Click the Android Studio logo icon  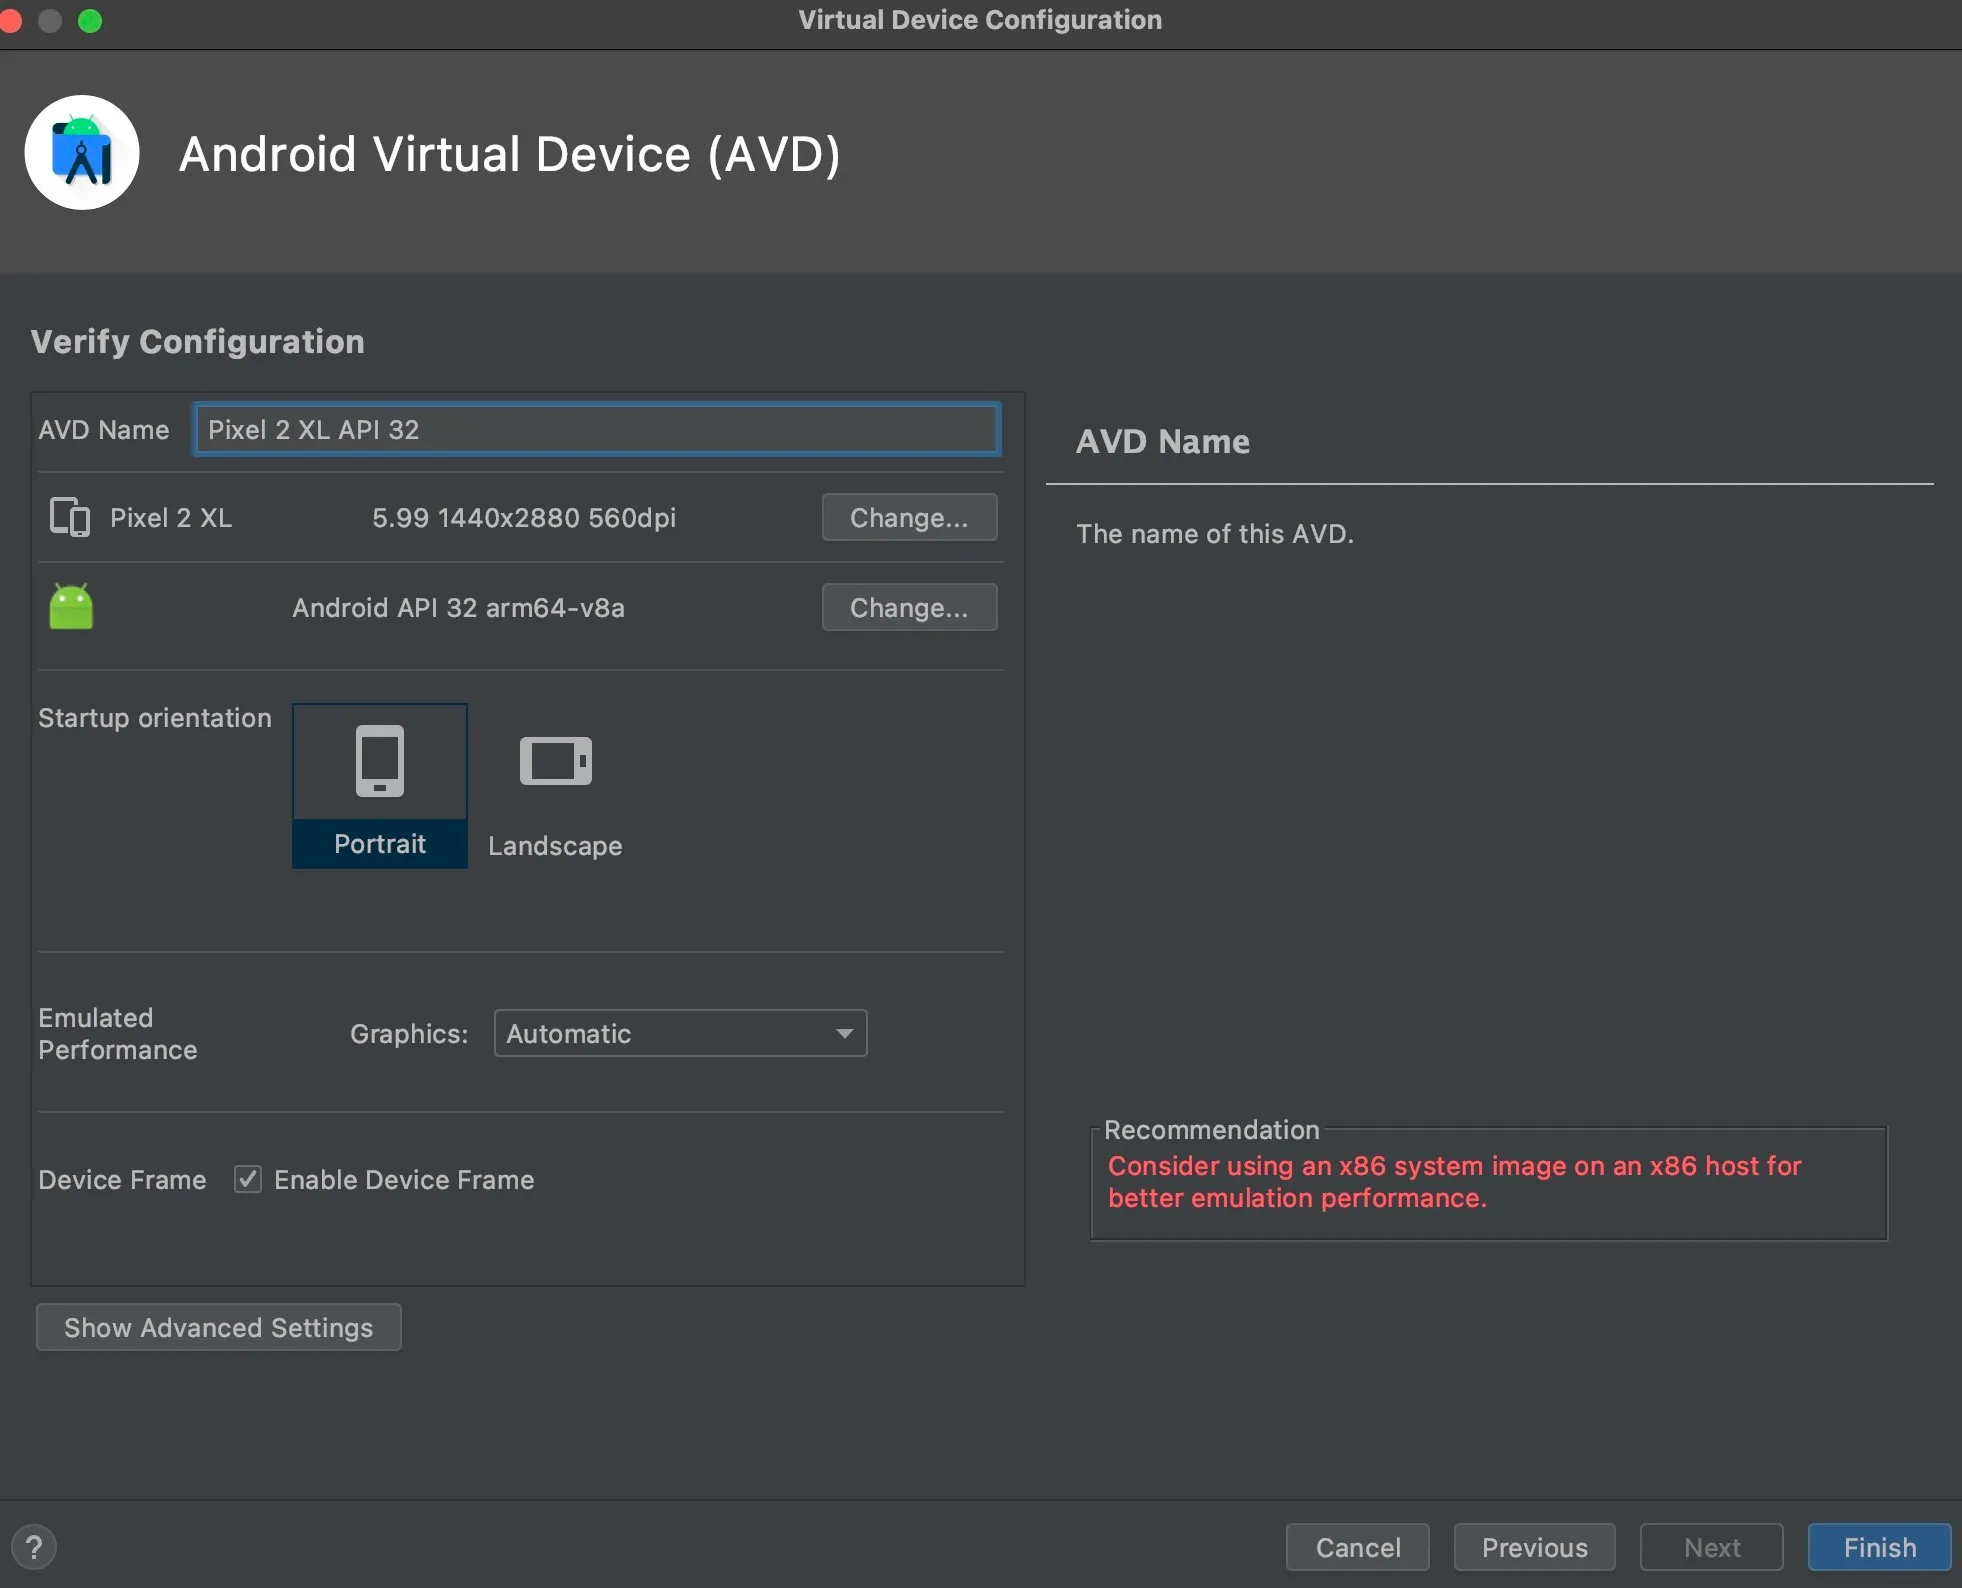tap(82, 153)
